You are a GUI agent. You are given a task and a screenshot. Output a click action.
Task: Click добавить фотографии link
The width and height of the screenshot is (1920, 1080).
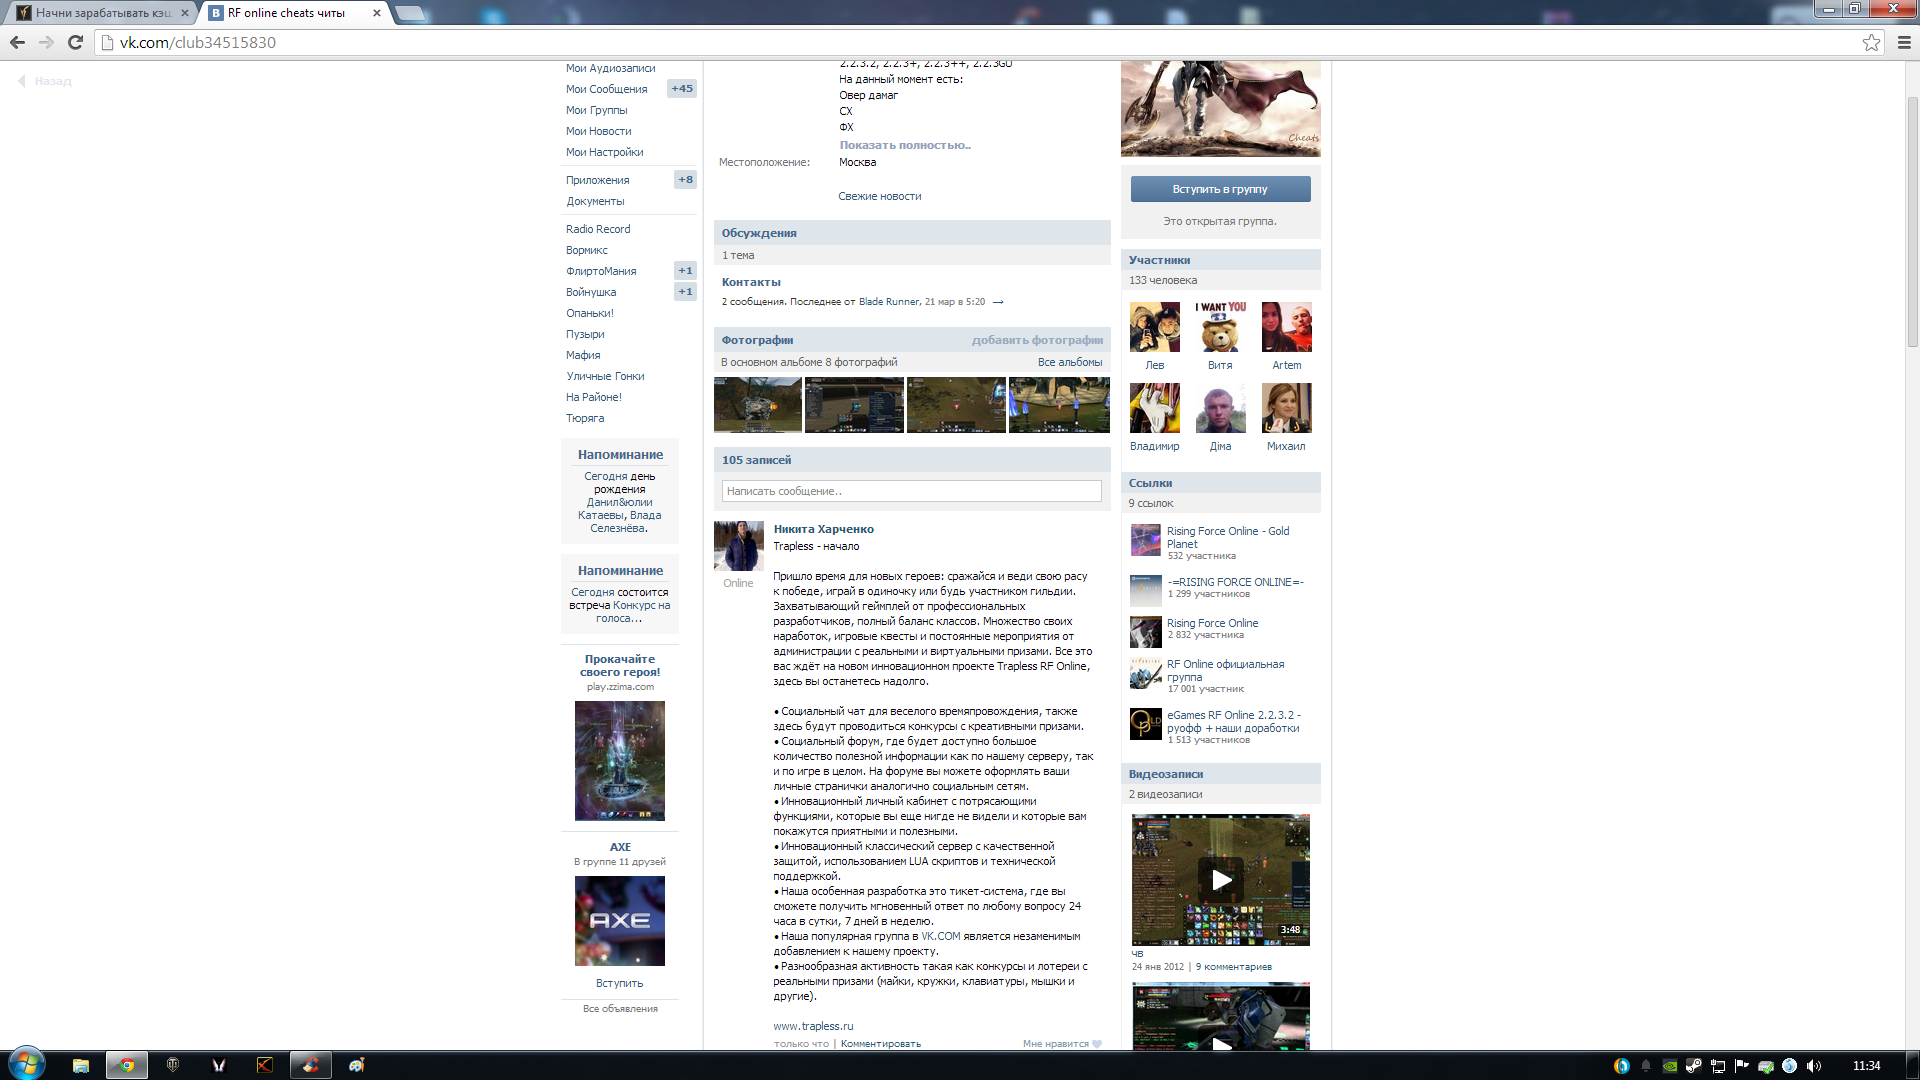[x=1037, y=340]
